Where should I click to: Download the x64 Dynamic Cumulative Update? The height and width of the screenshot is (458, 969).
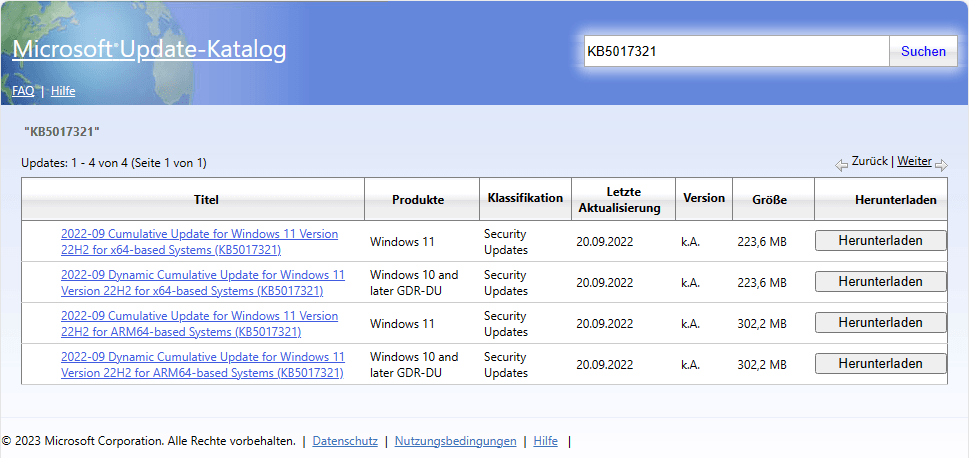tap(881, 281)
